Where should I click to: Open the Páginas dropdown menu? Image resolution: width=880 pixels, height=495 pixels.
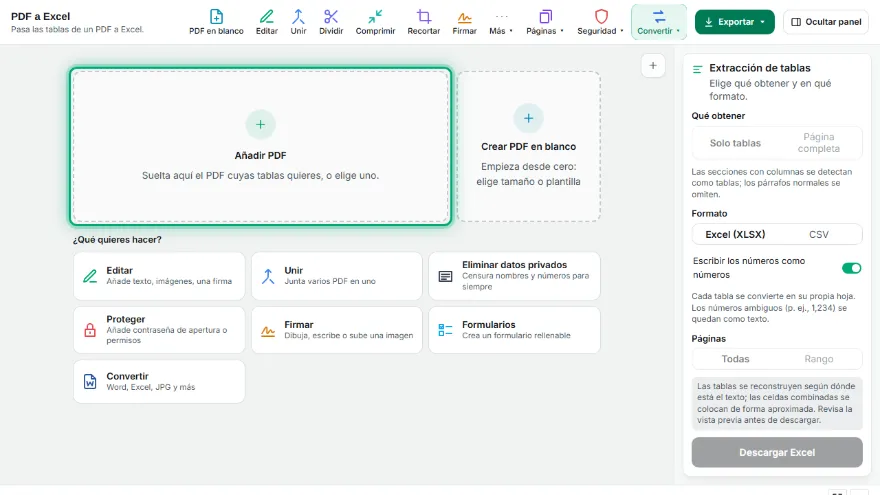click(545, 22)
